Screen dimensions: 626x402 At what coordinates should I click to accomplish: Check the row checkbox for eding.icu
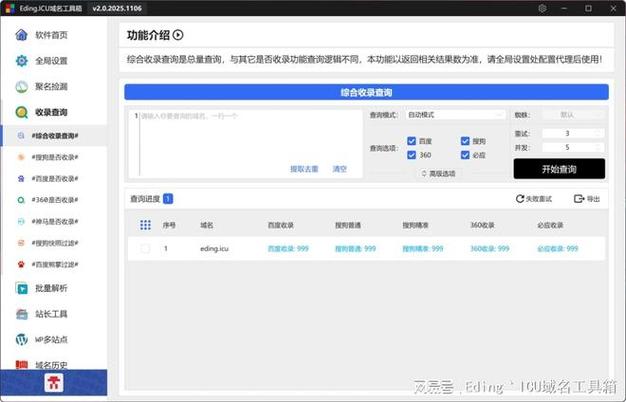[145, 249]
